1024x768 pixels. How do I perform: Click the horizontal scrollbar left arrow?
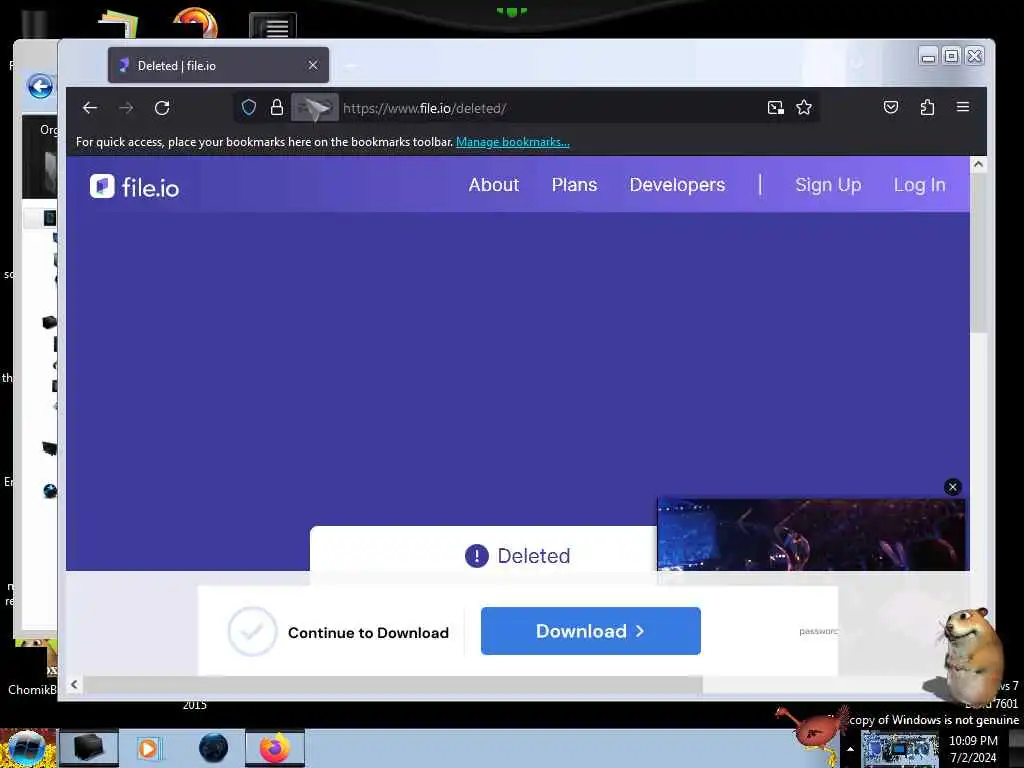(x=74, y=684)
